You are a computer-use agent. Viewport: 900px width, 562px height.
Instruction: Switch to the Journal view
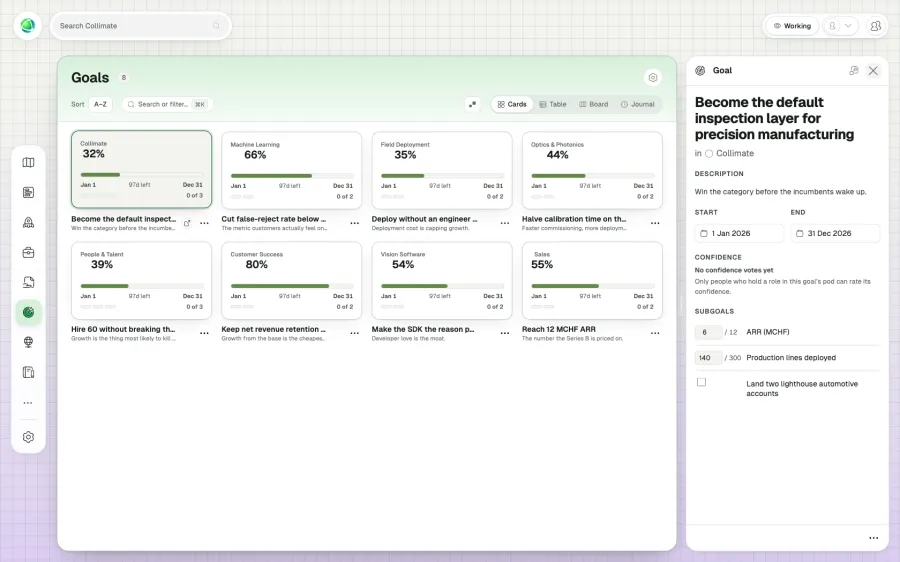coord(638,104)
